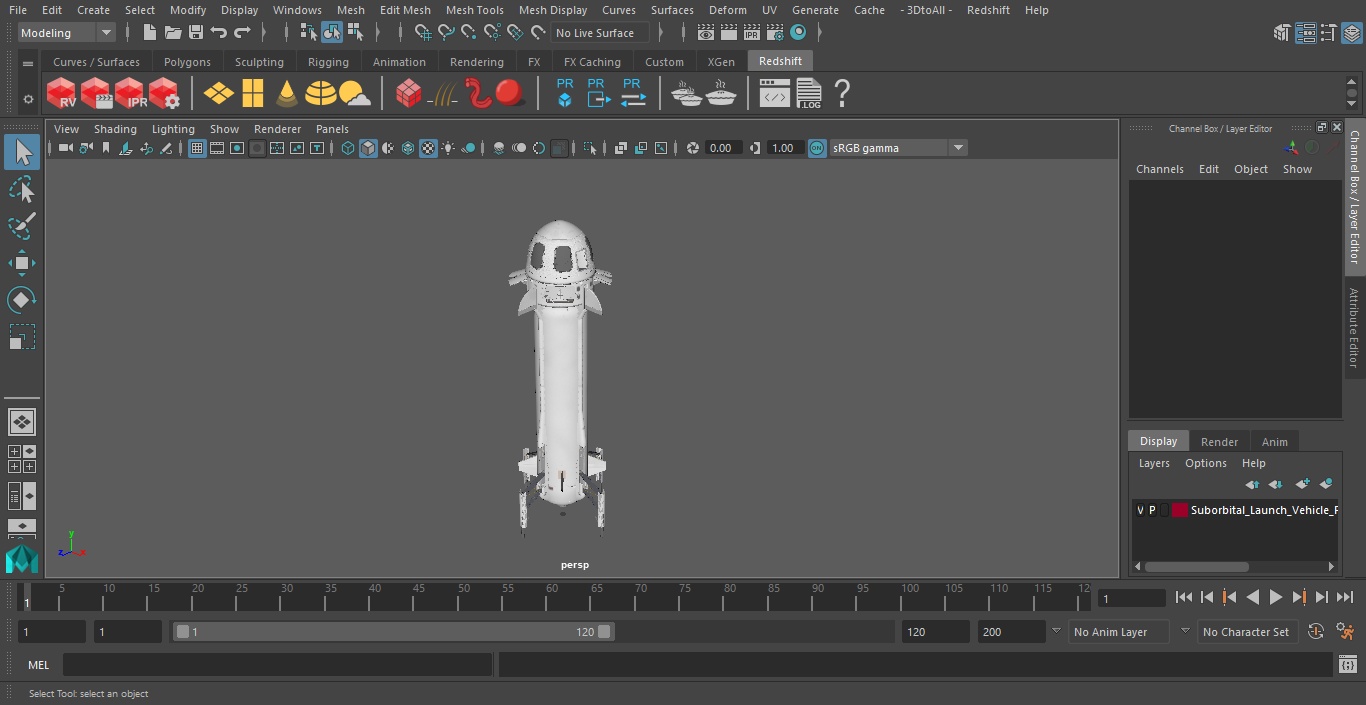Viewport: 1366px width, 705px height.
Task: Toggle wireframe shading in viewport
Action: 348,148
